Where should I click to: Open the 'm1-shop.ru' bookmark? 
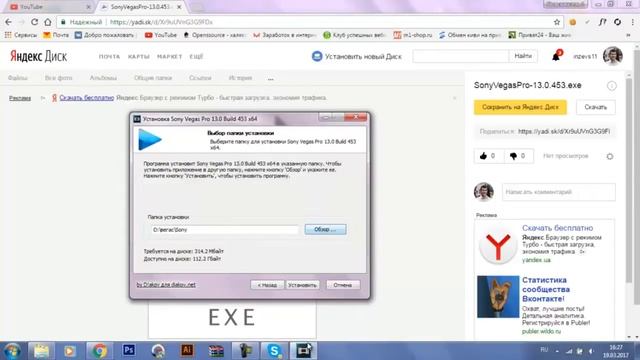coord(413,35)
